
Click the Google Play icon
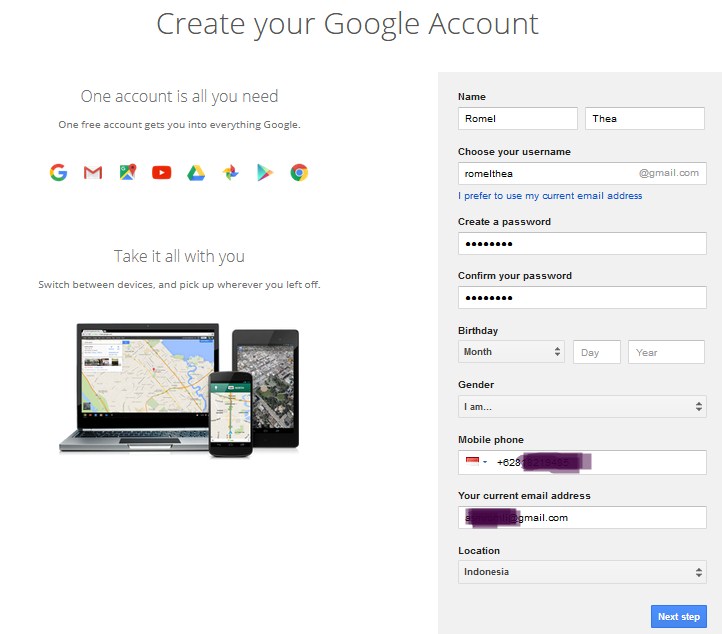click(x=265, y=173)
